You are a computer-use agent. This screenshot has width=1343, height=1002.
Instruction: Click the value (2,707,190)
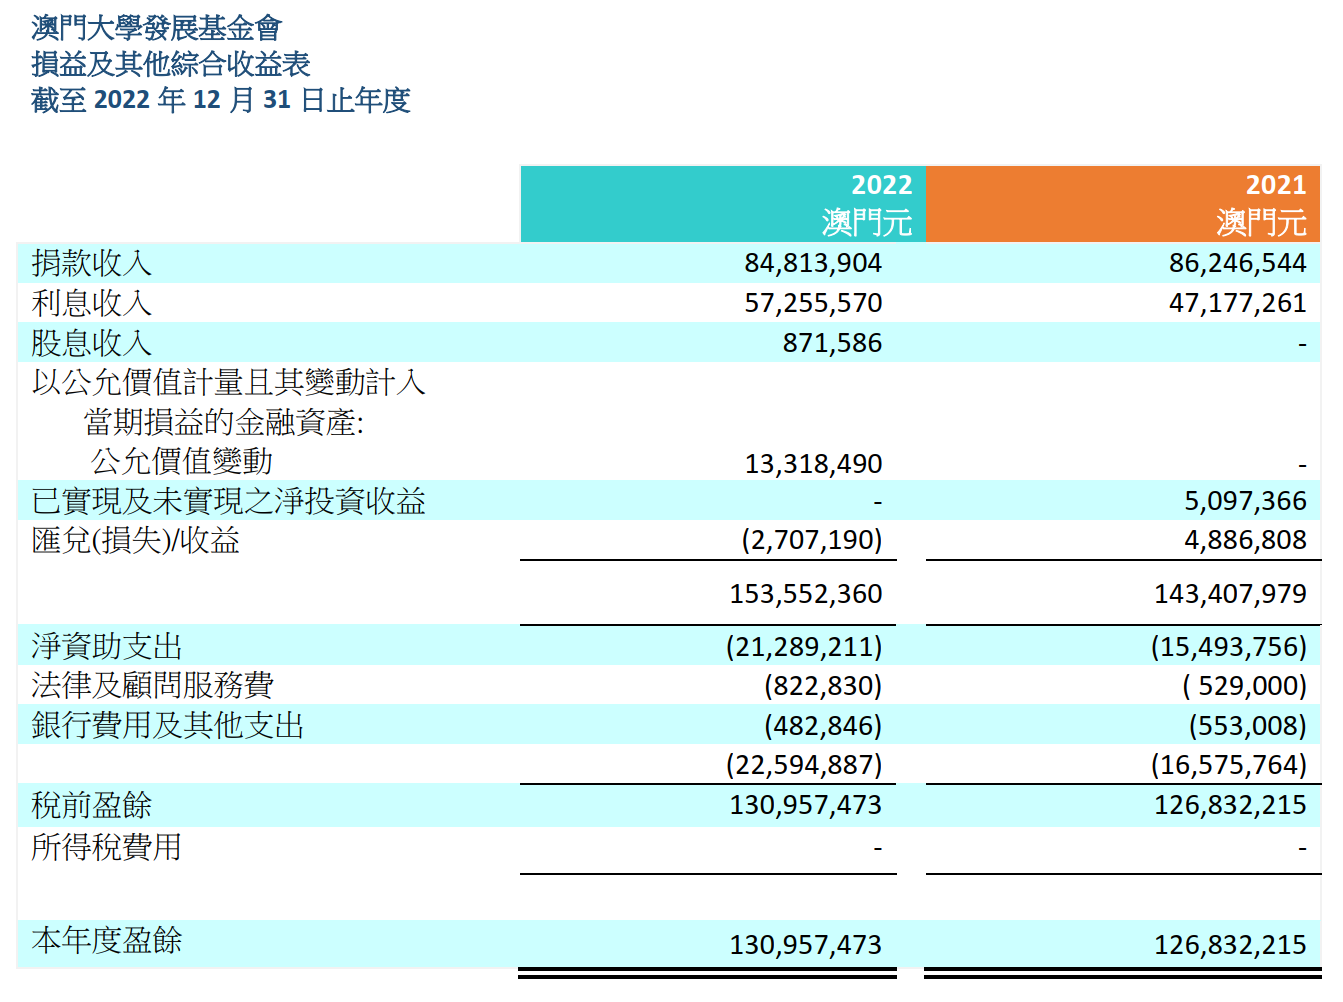tap(812, 540)
